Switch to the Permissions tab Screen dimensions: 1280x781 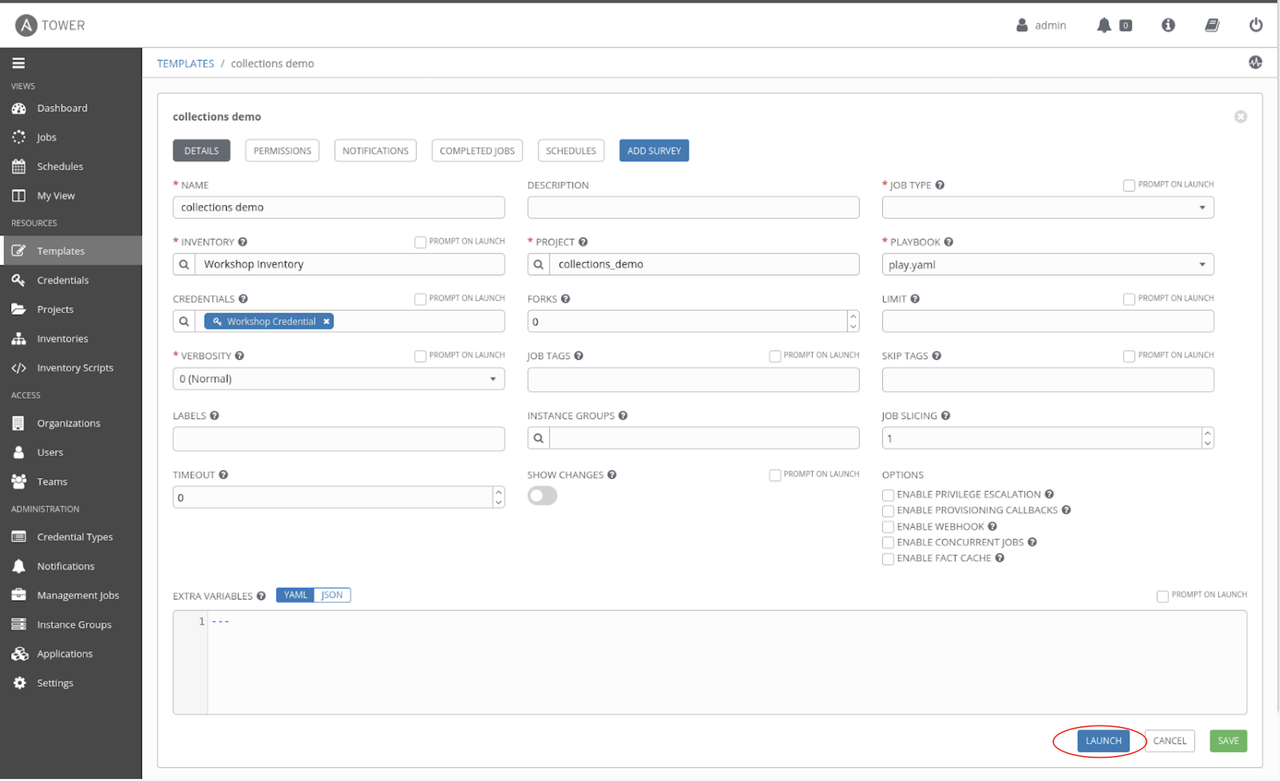point(282,150)
